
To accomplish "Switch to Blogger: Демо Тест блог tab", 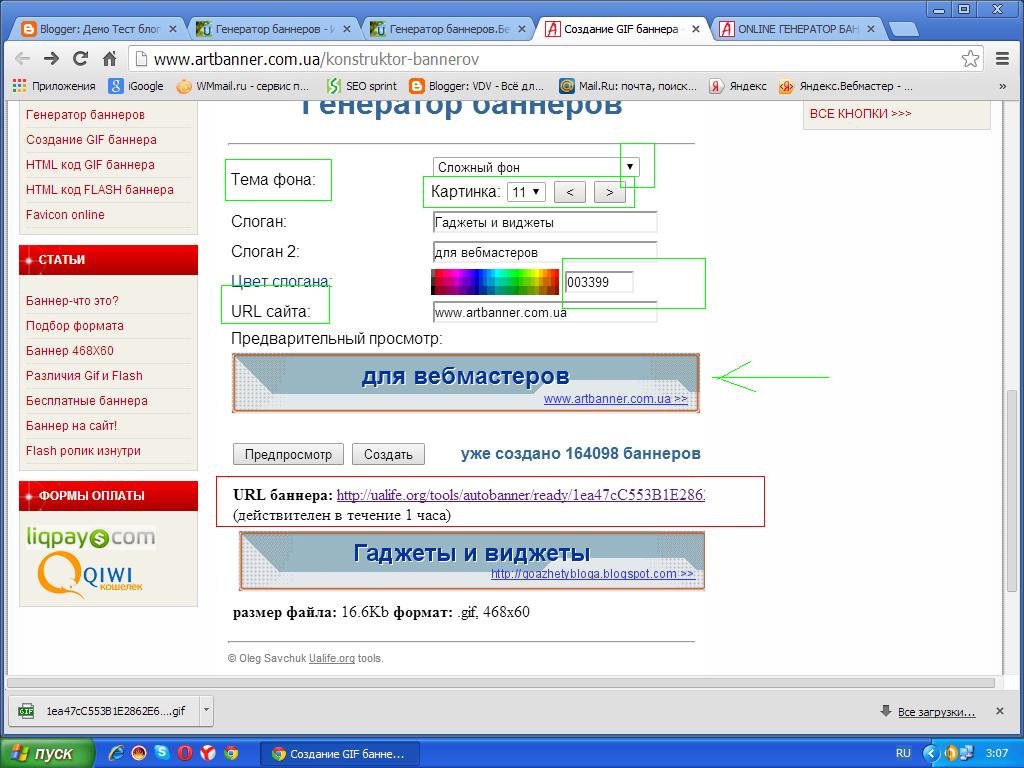I will [99, 29].
